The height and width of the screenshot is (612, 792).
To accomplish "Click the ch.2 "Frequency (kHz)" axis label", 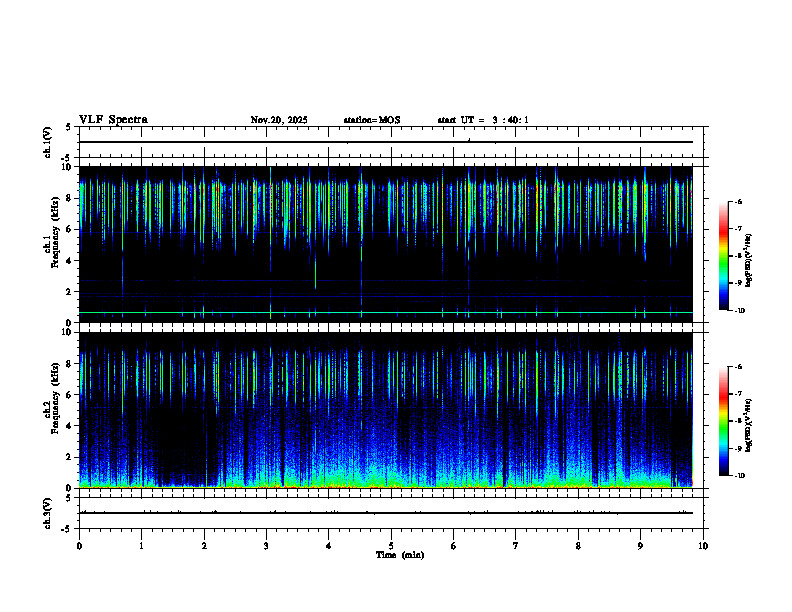I will tap(55, 398).
